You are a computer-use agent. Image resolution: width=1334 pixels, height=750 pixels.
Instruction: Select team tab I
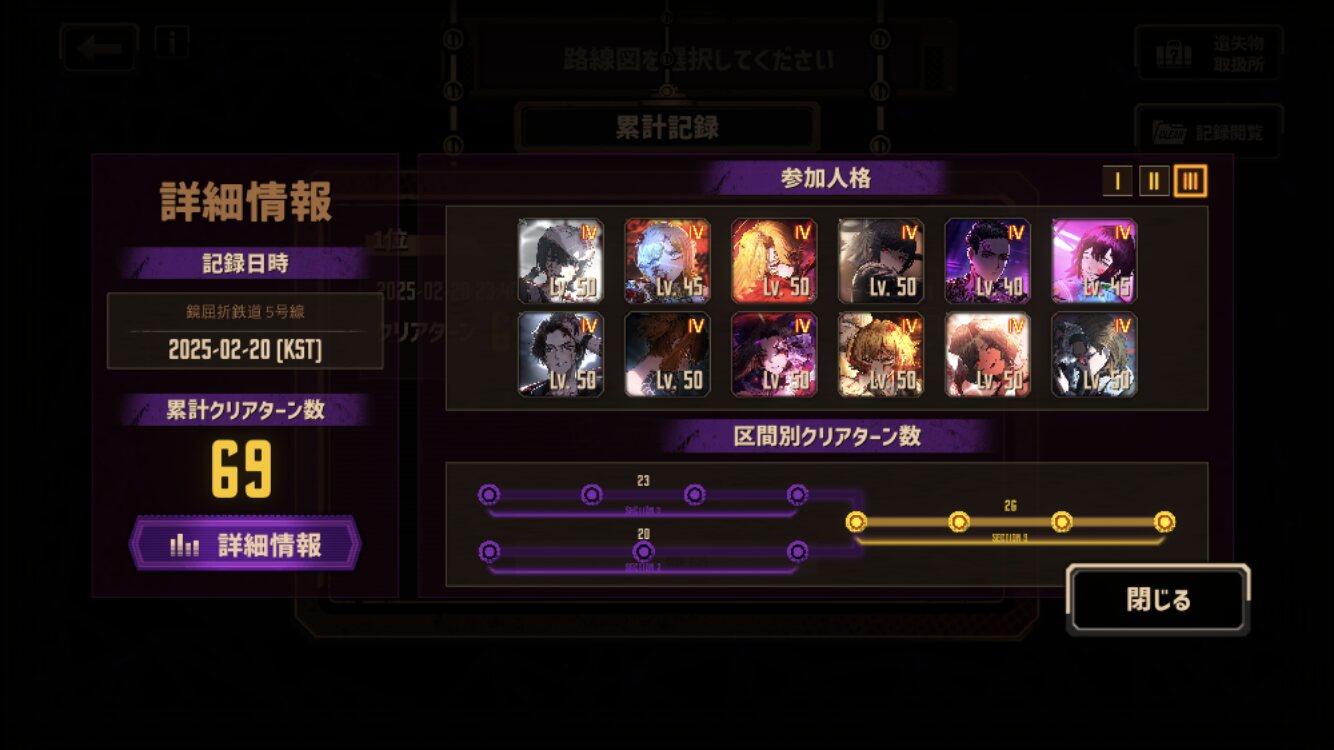[1117, 181]
